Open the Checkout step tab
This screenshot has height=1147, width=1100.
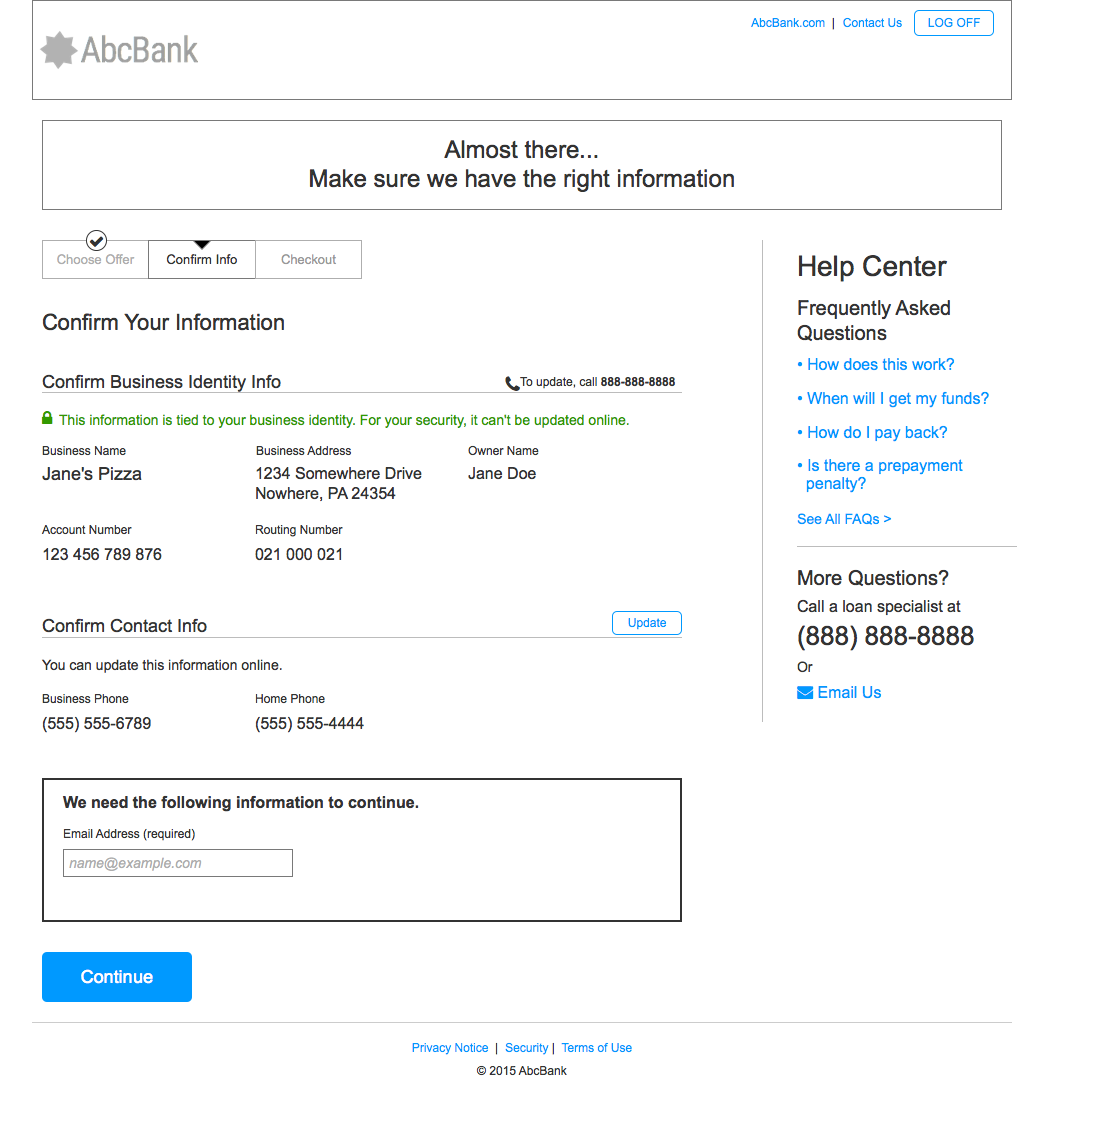308,260
